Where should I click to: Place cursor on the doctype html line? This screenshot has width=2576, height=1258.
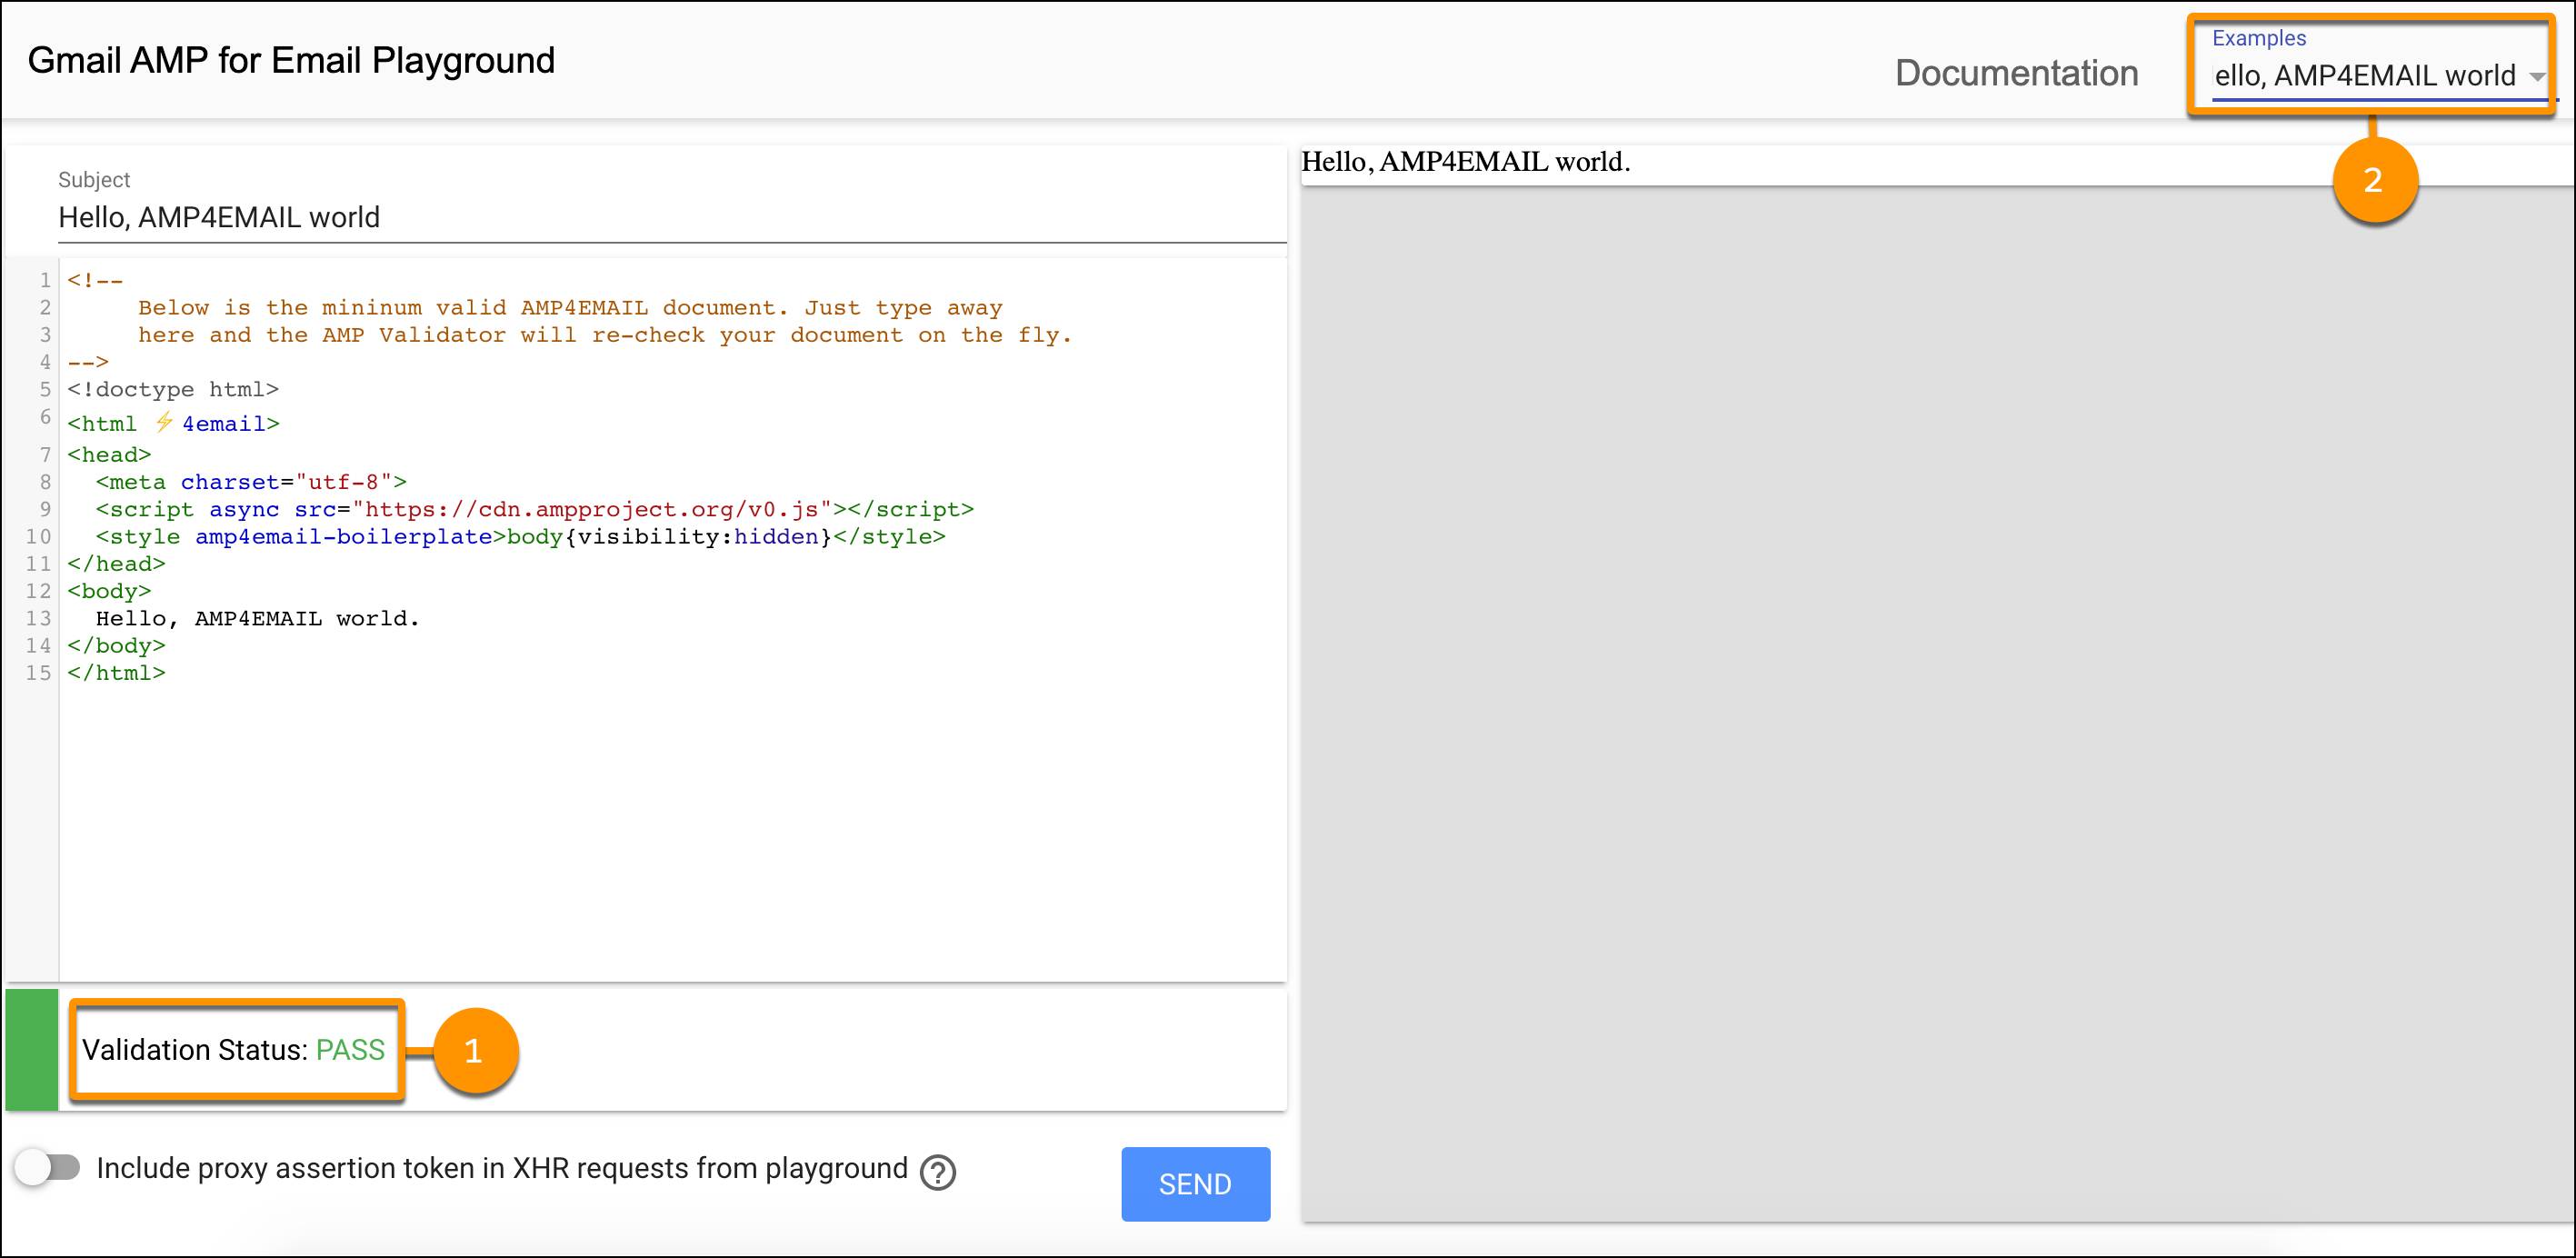point(173,389)
